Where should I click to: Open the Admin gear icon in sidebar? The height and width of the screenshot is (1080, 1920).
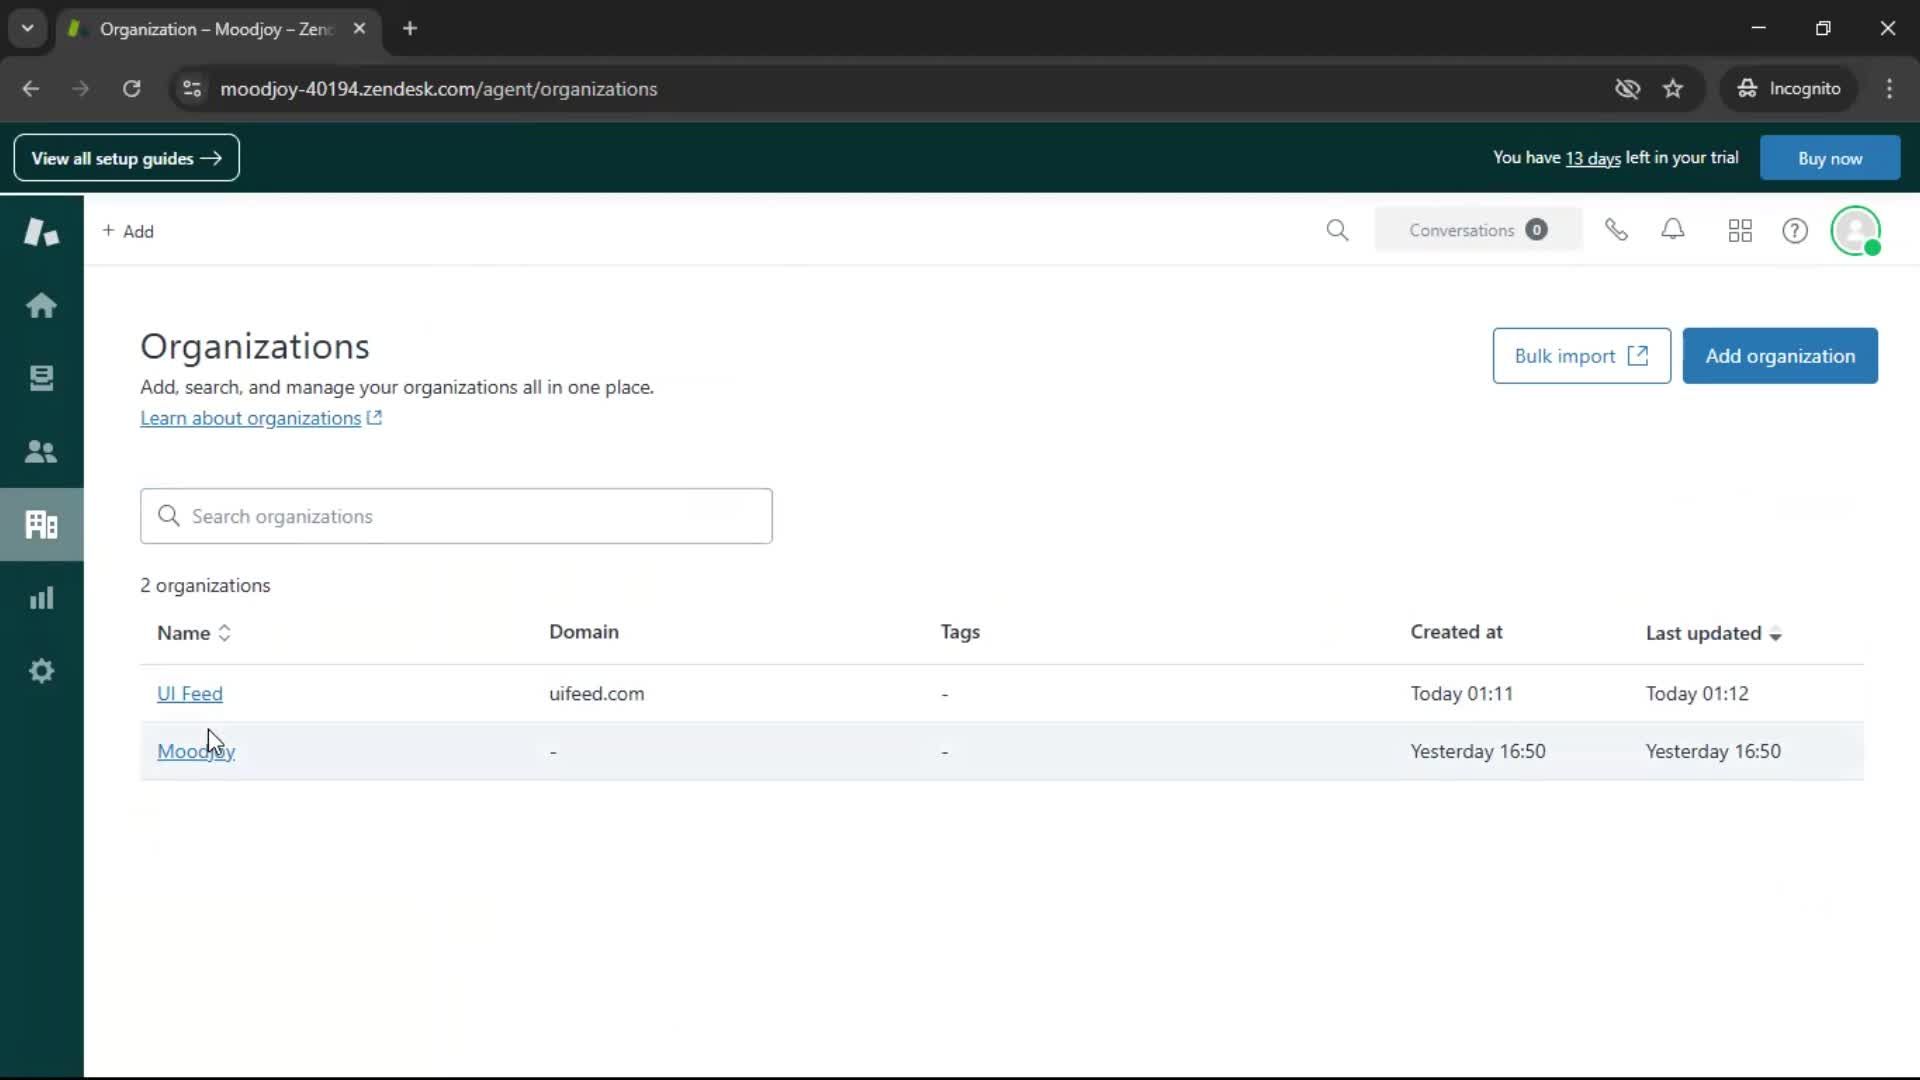point(41,671)
